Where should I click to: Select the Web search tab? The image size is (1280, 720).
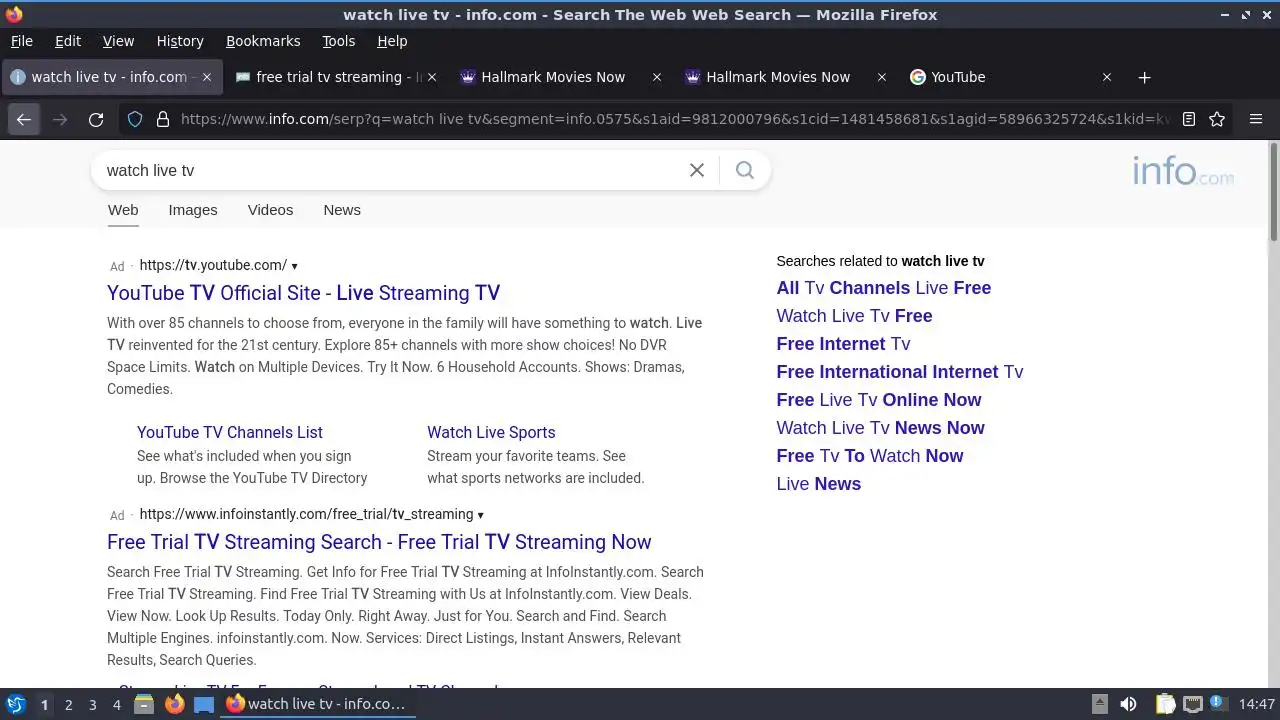point(123,210)
